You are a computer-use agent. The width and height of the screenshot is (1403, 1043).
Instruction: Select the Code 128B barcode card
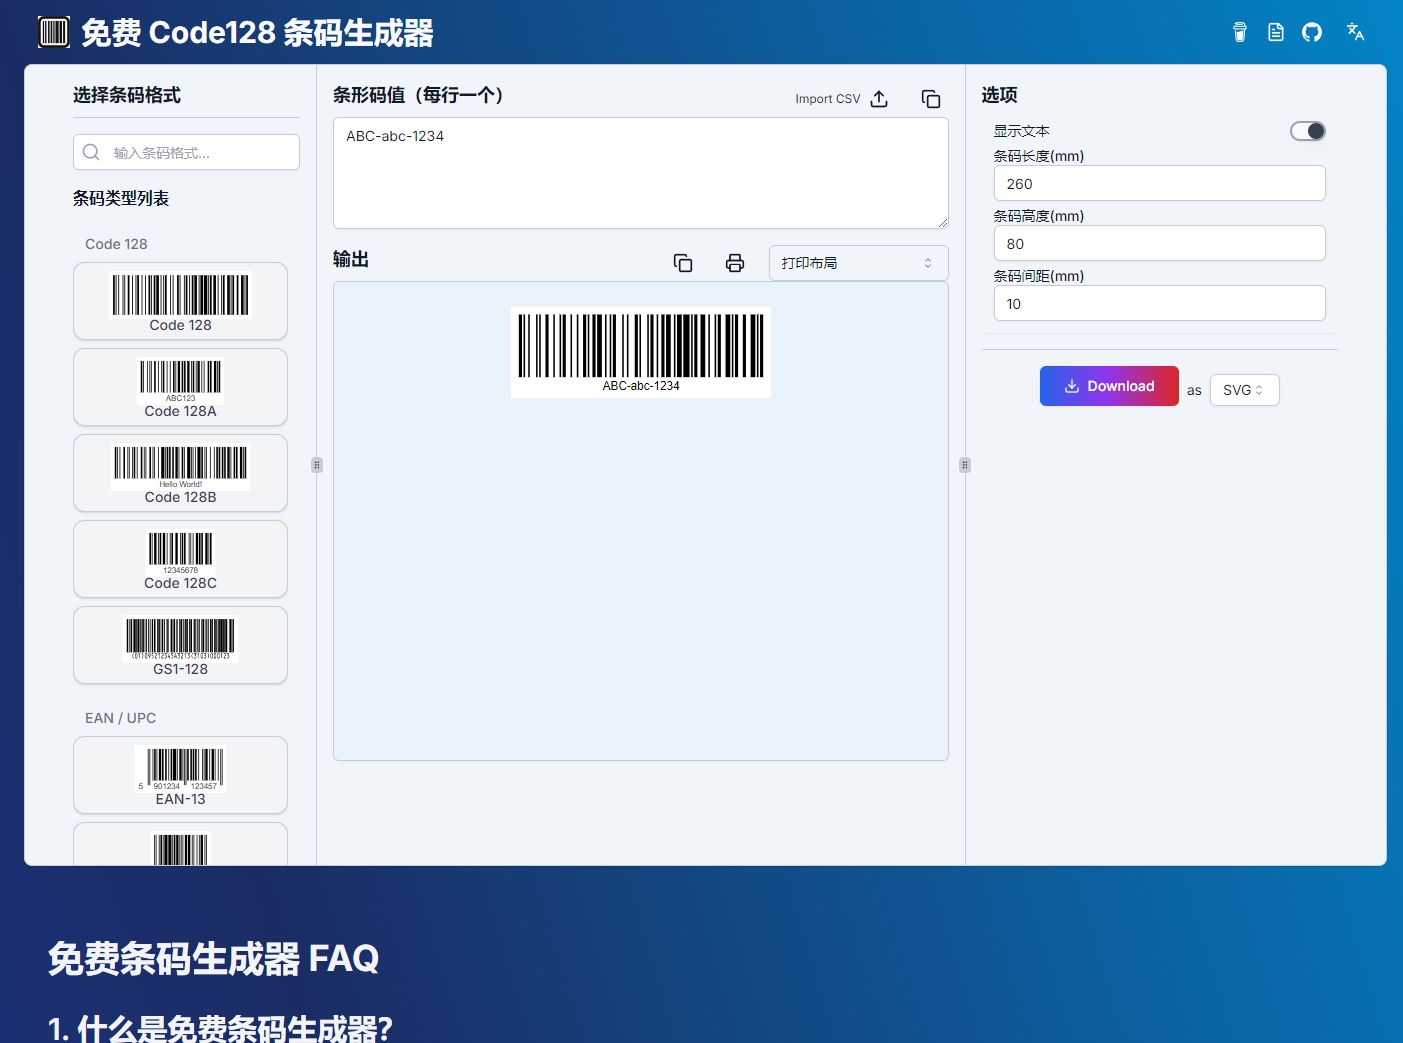point(180,473)
